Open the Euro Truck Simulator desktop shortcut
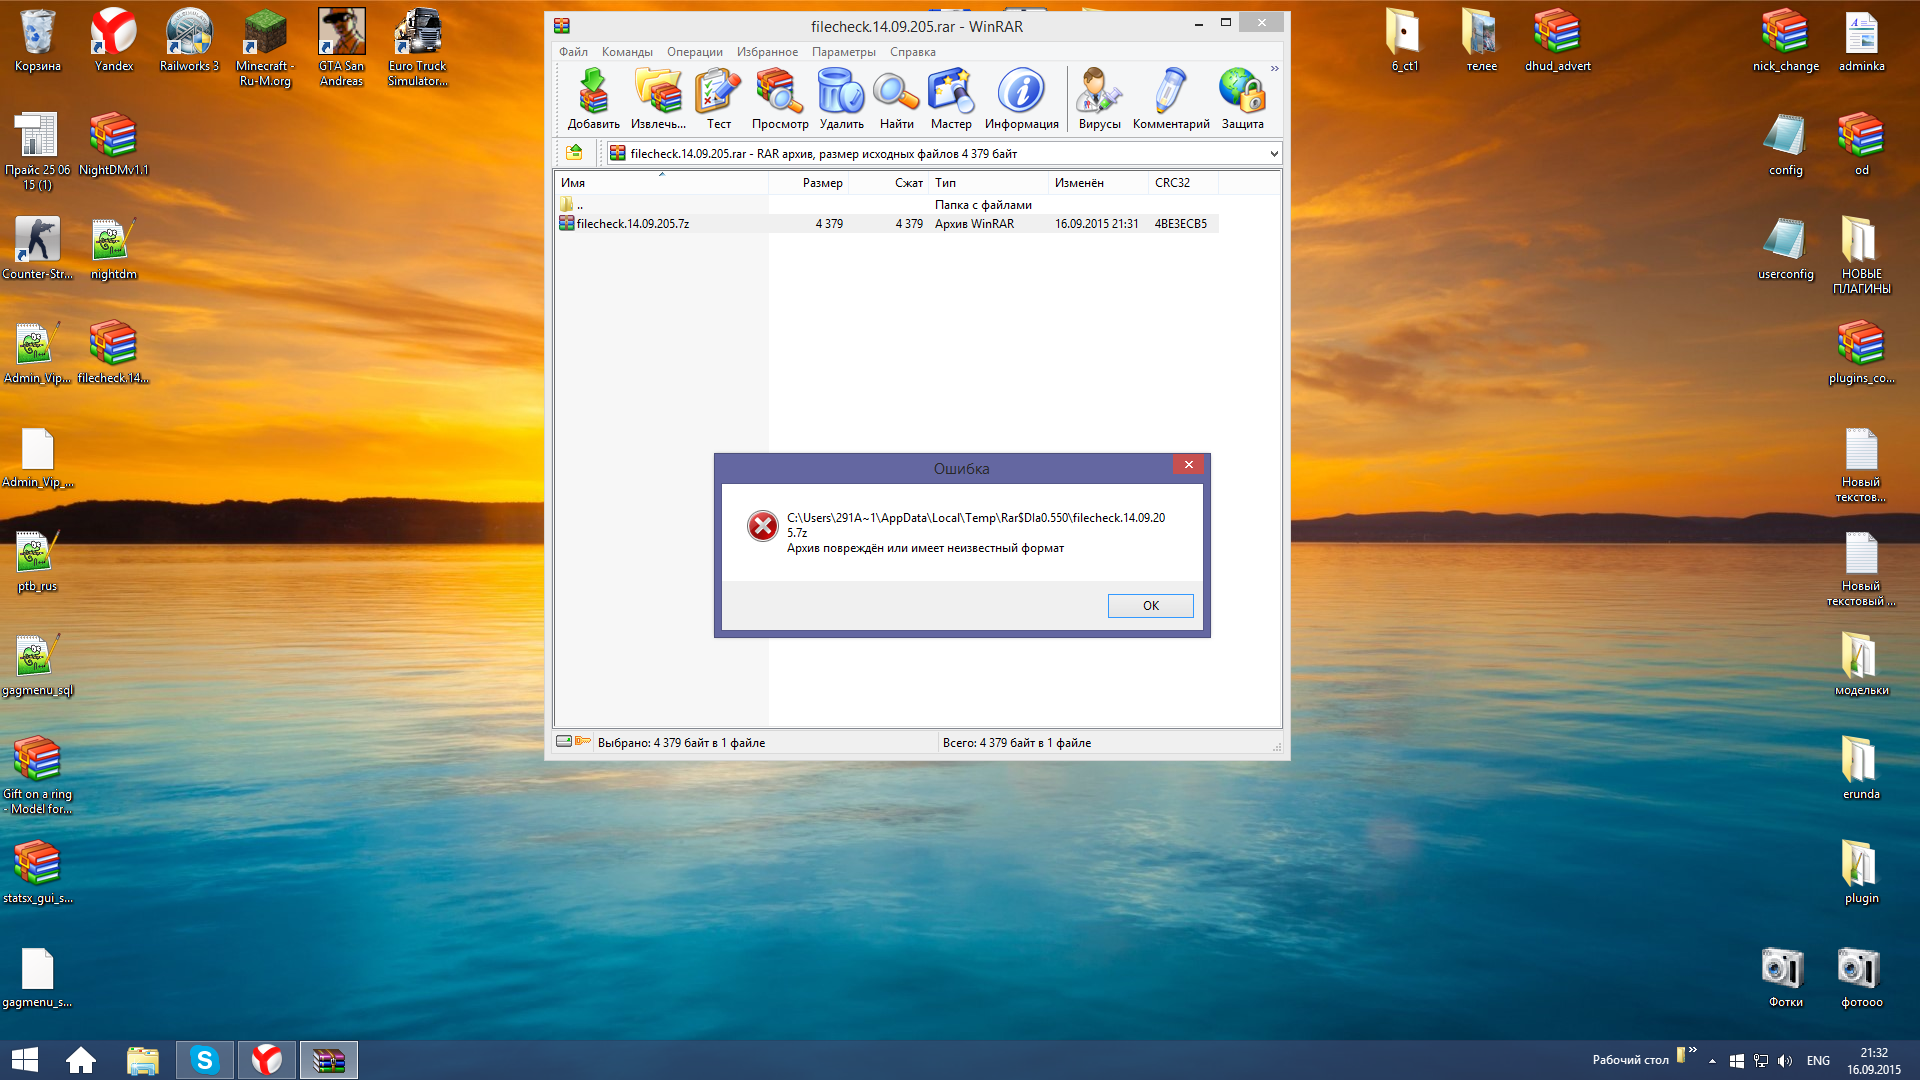This screenshot has width=1920, height=1080. click(x=417, y=48)
